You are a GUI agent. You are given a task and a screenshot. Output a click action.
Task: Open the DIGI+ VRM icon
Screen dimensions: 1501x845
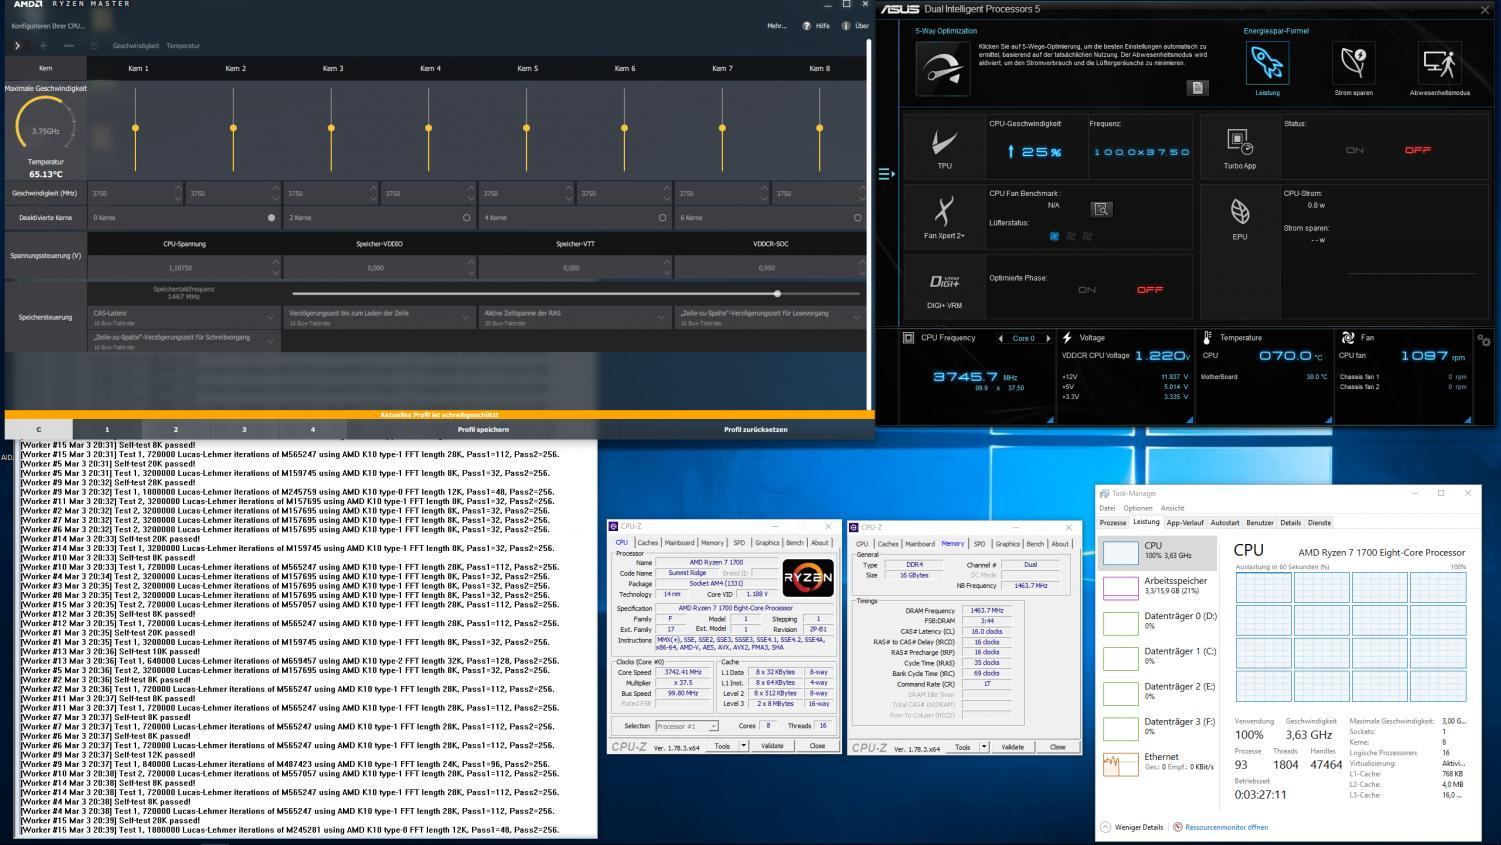click(x=945, y=281)
